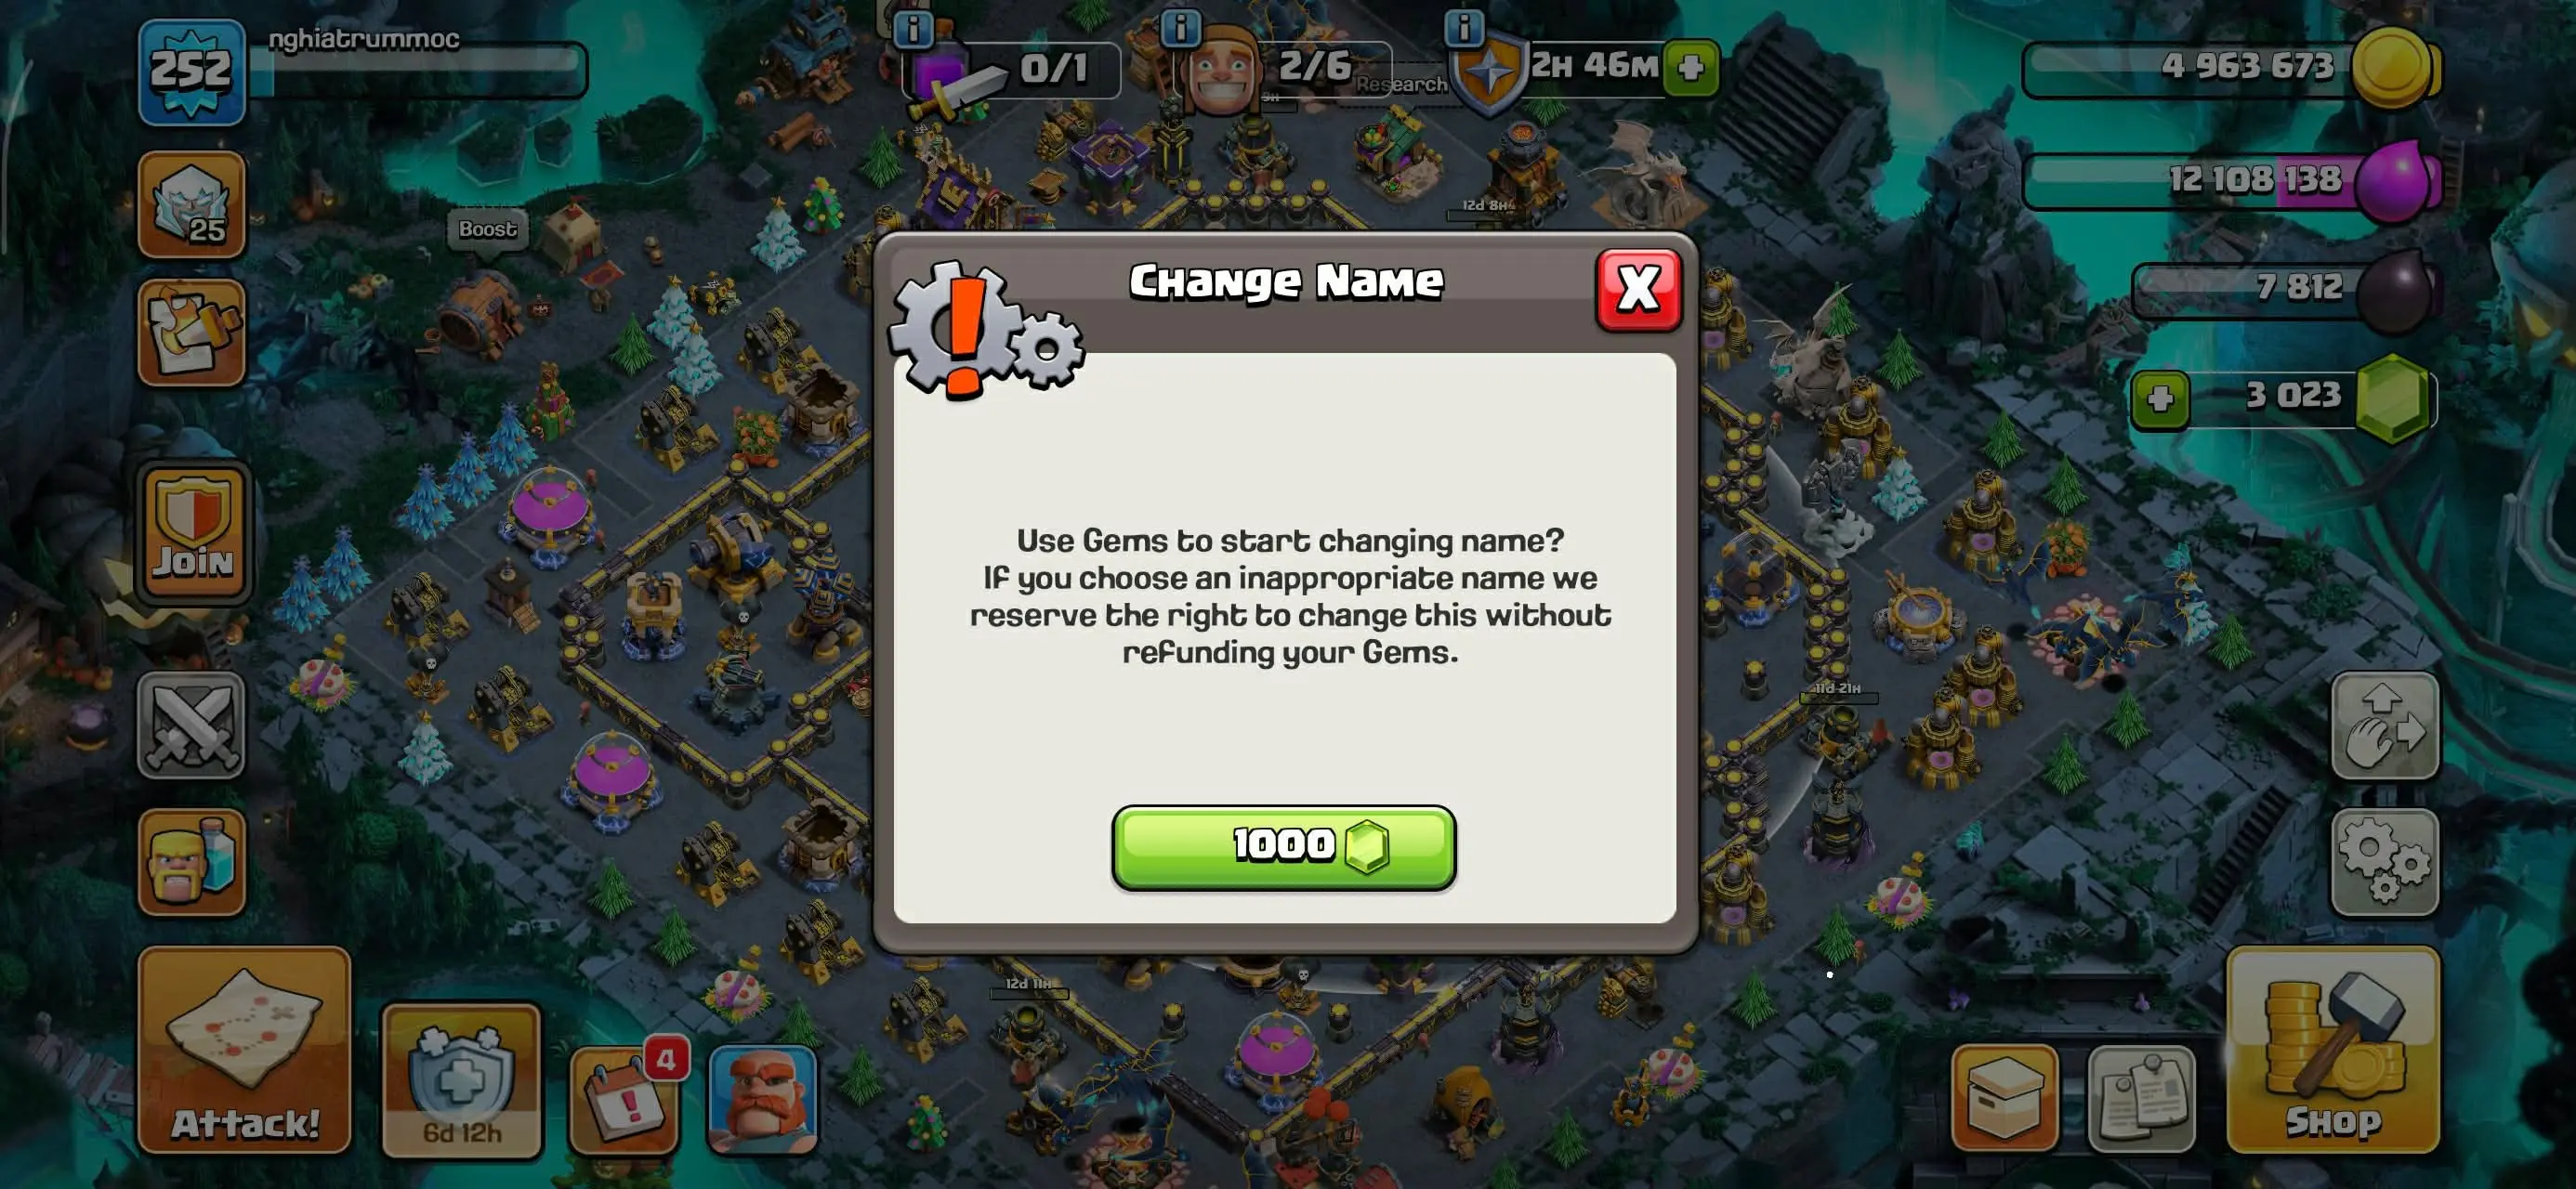
Task: Open the settings gears icon
Action: point(2385,862)
